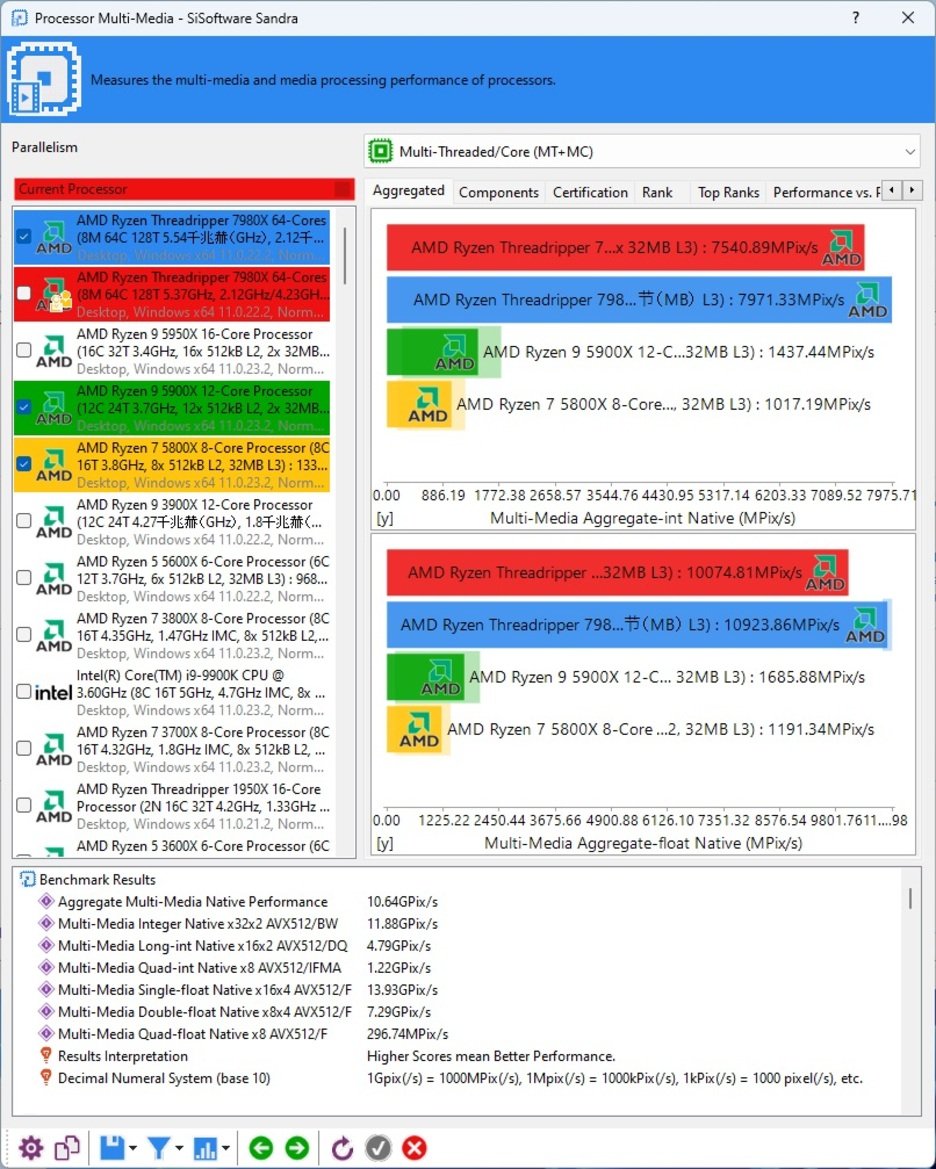Click the blue funnel Filter icon

[x=158, y=1147]
